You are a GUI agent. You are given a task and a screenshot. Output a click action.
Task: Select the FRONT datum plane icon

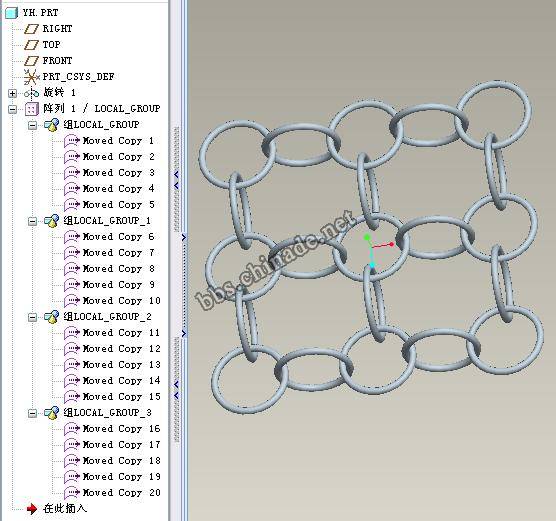point(31,61)
